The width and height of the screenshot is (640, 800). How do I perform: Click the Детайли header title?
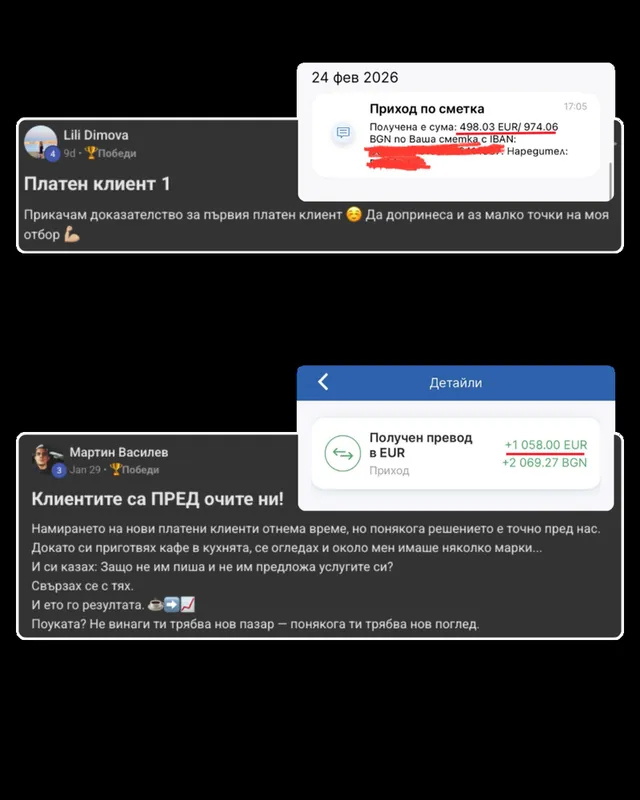(456, 383)
